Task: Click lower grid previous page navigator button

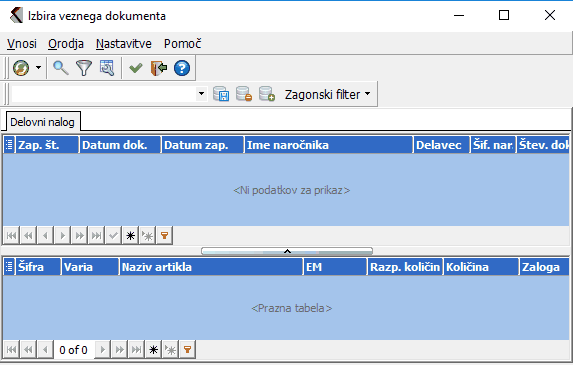Action: point(28,350)
